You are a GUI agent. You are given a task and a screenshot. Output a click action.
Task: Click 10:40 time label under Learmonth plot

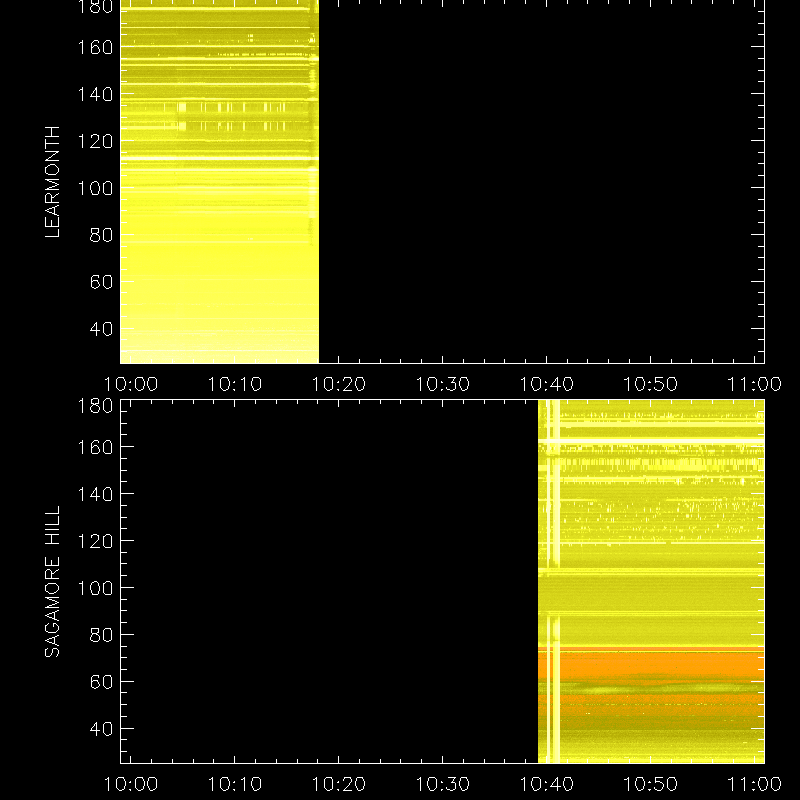[x=546, y=384]
